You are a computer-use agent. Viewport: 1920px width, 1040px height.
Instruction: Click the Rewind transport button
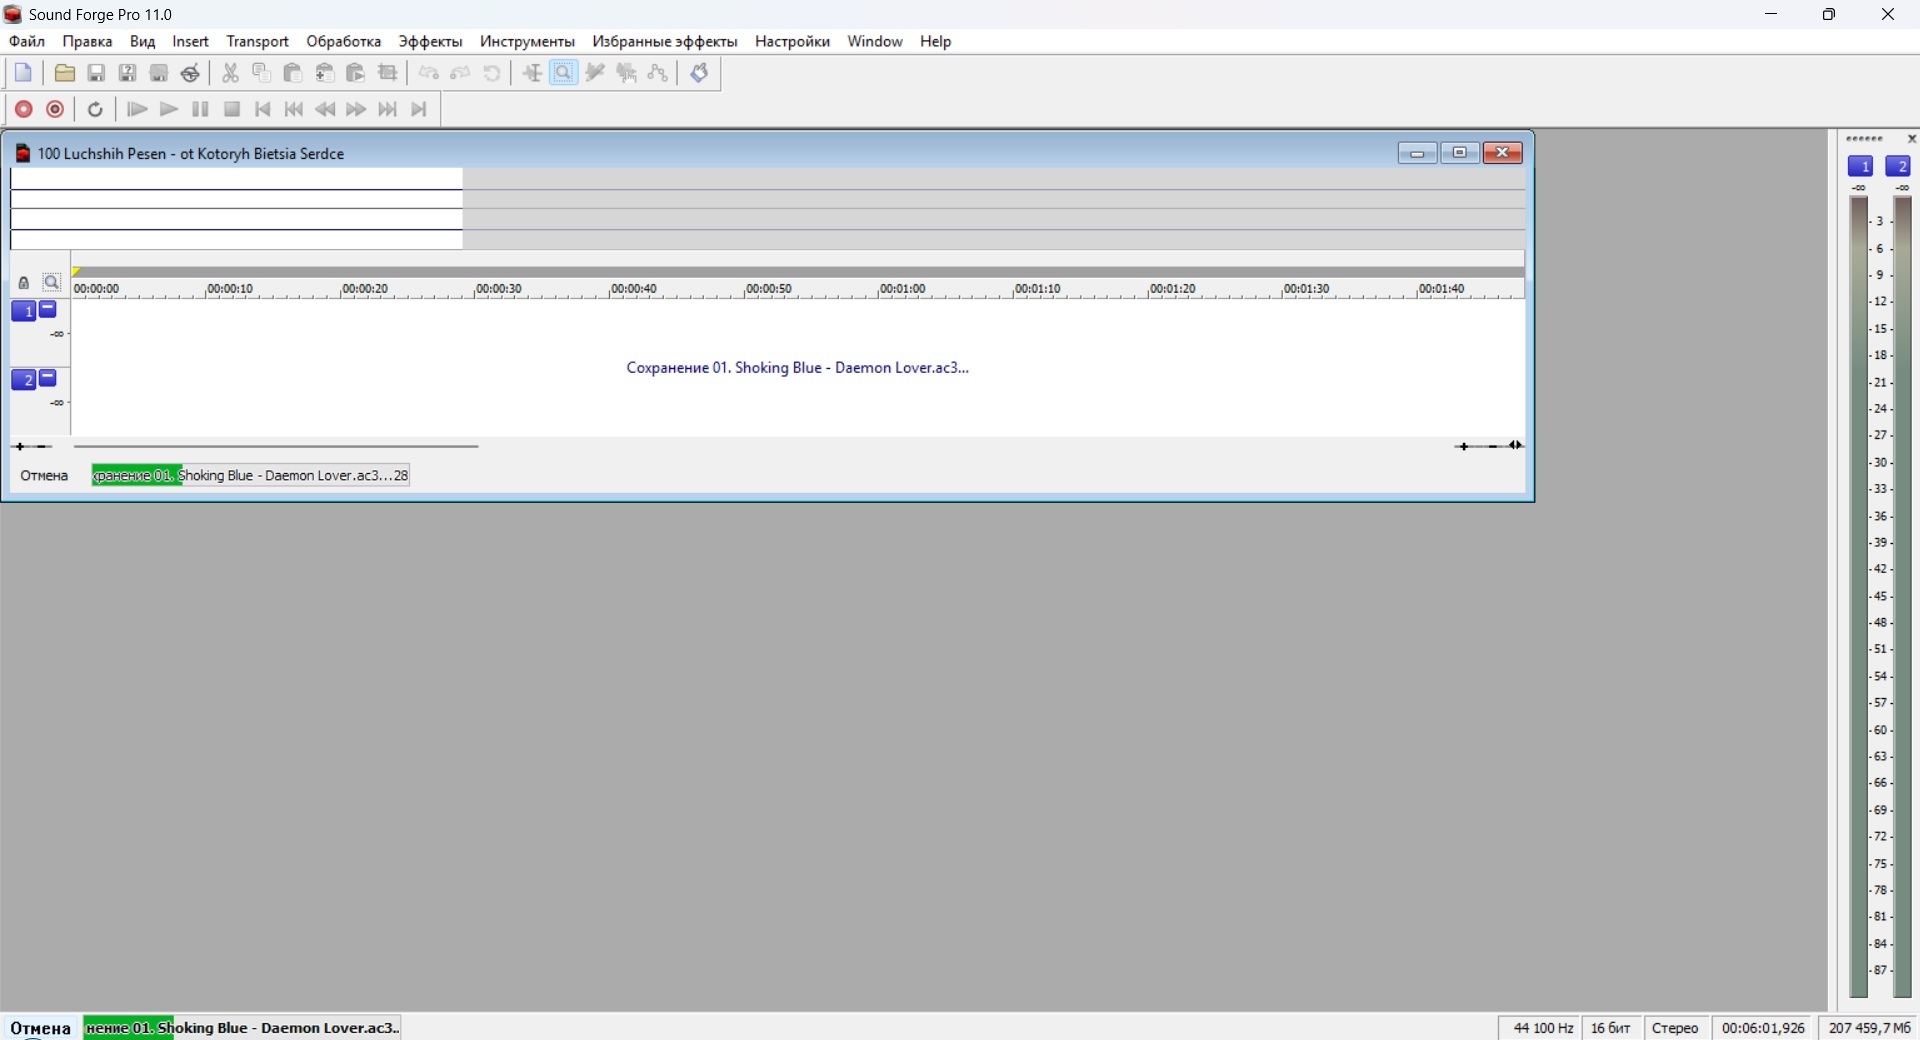click(x=326, y=110)
